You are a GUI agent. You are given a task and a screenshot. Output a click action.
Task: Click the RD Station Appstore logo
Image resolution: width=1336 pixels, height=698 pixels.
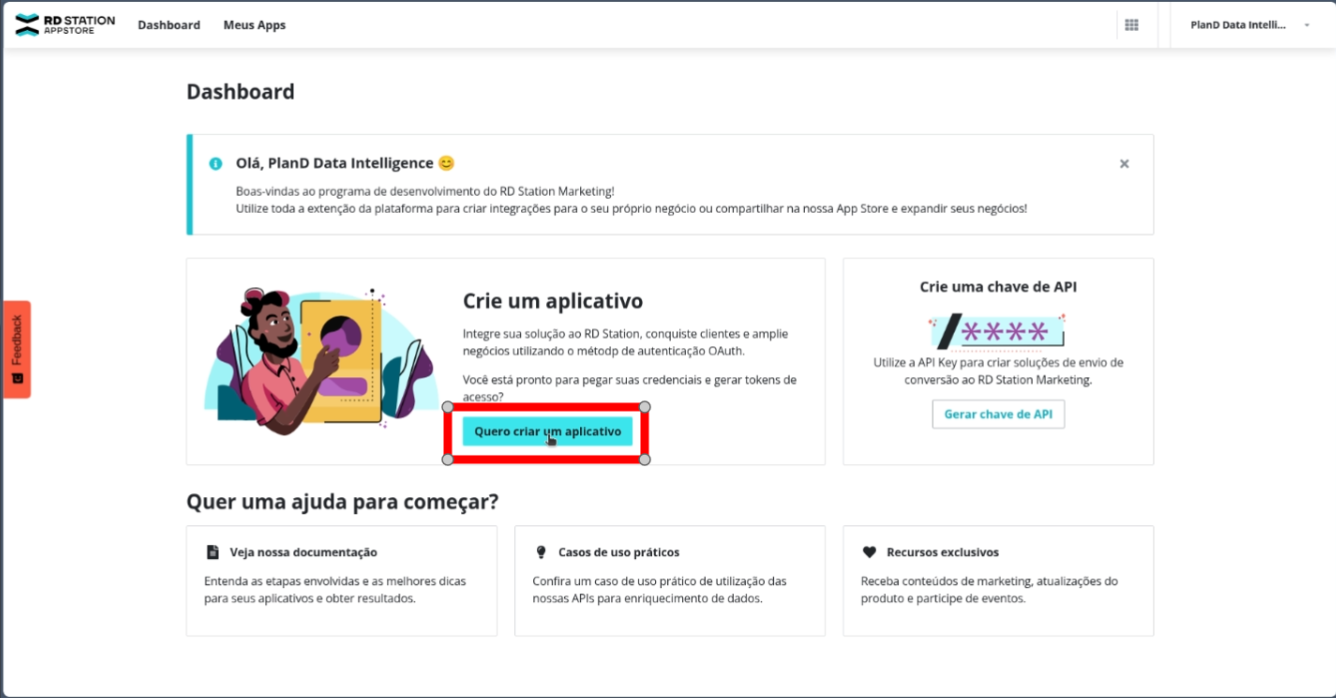coord(65,25)
